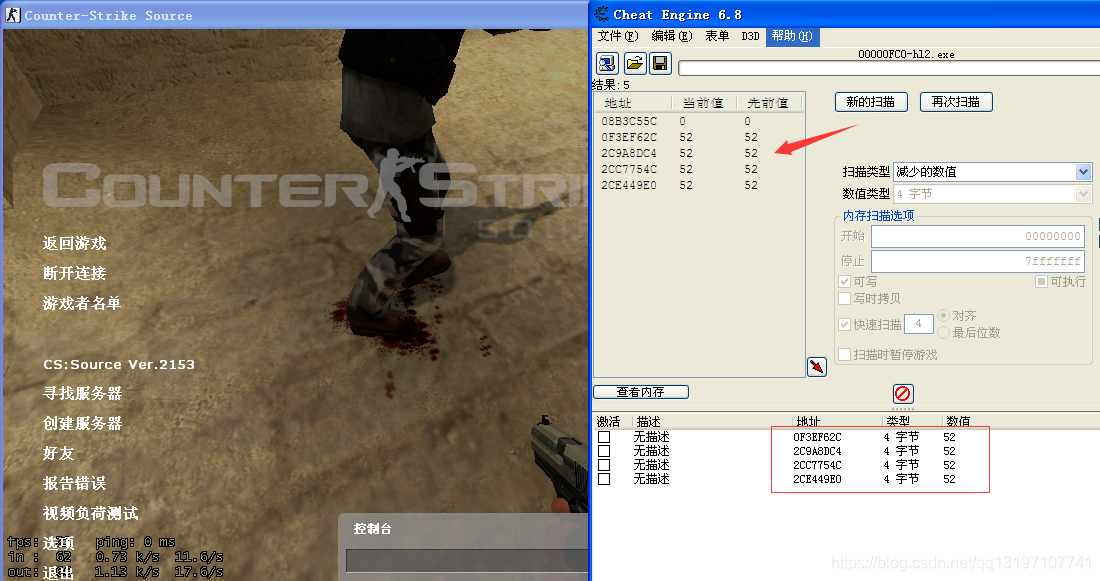Click the 00000FC0-hl2.exe process label

[x=906, y=54]
